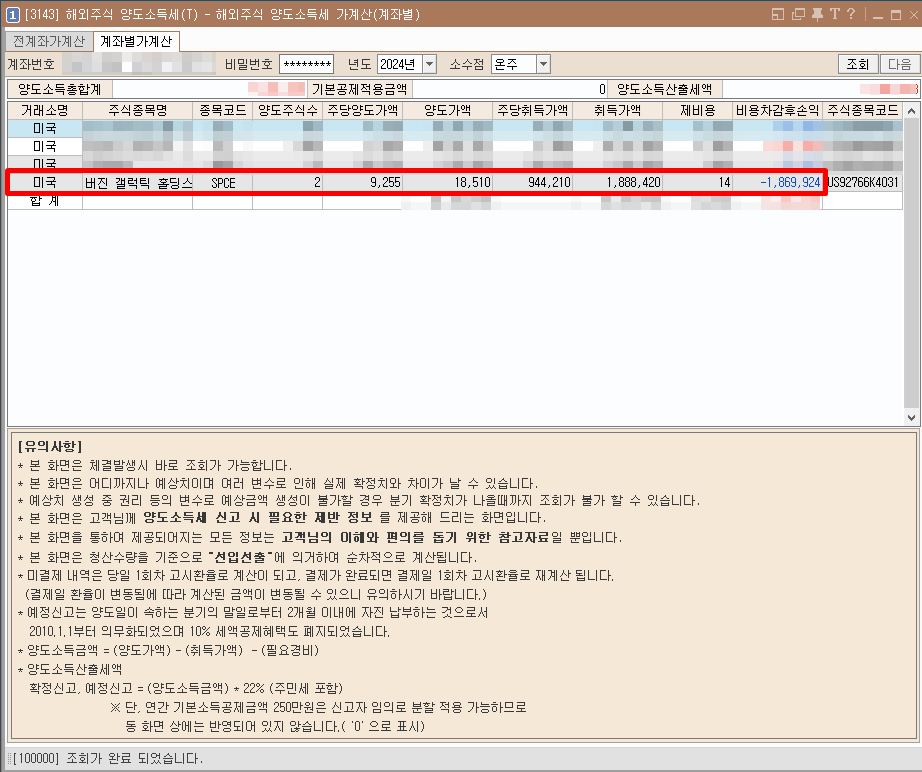922x772 pixels.
Task: Click the pin window icon in titlebar
Action: (818, 14)
